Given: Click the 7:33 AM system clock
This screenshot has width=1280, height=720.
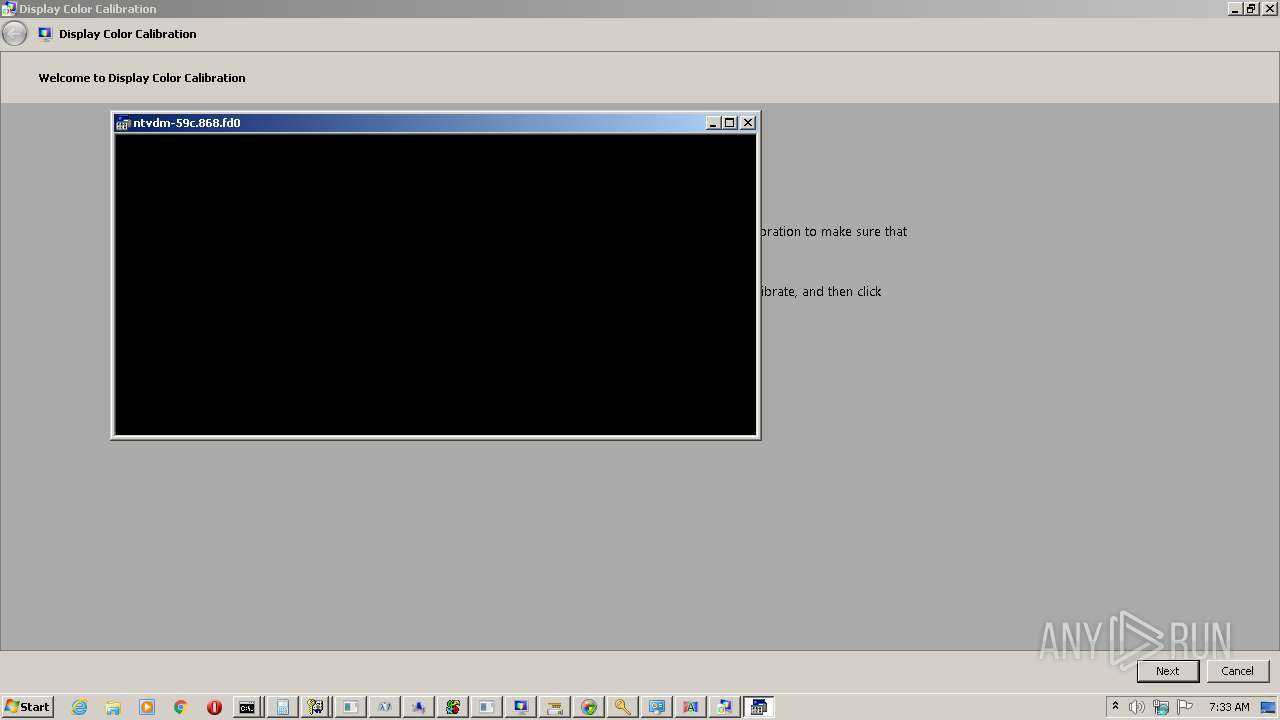Looking at the screenshot, I should 1229,707.
